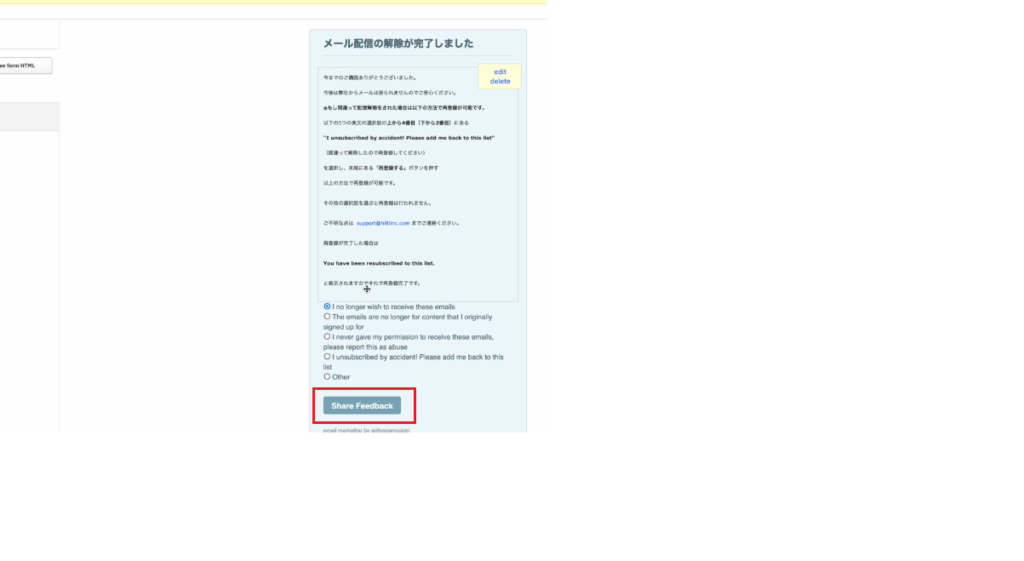
Task: Select "I no longer wish to receive these emails"
Action: coord(327,306)
